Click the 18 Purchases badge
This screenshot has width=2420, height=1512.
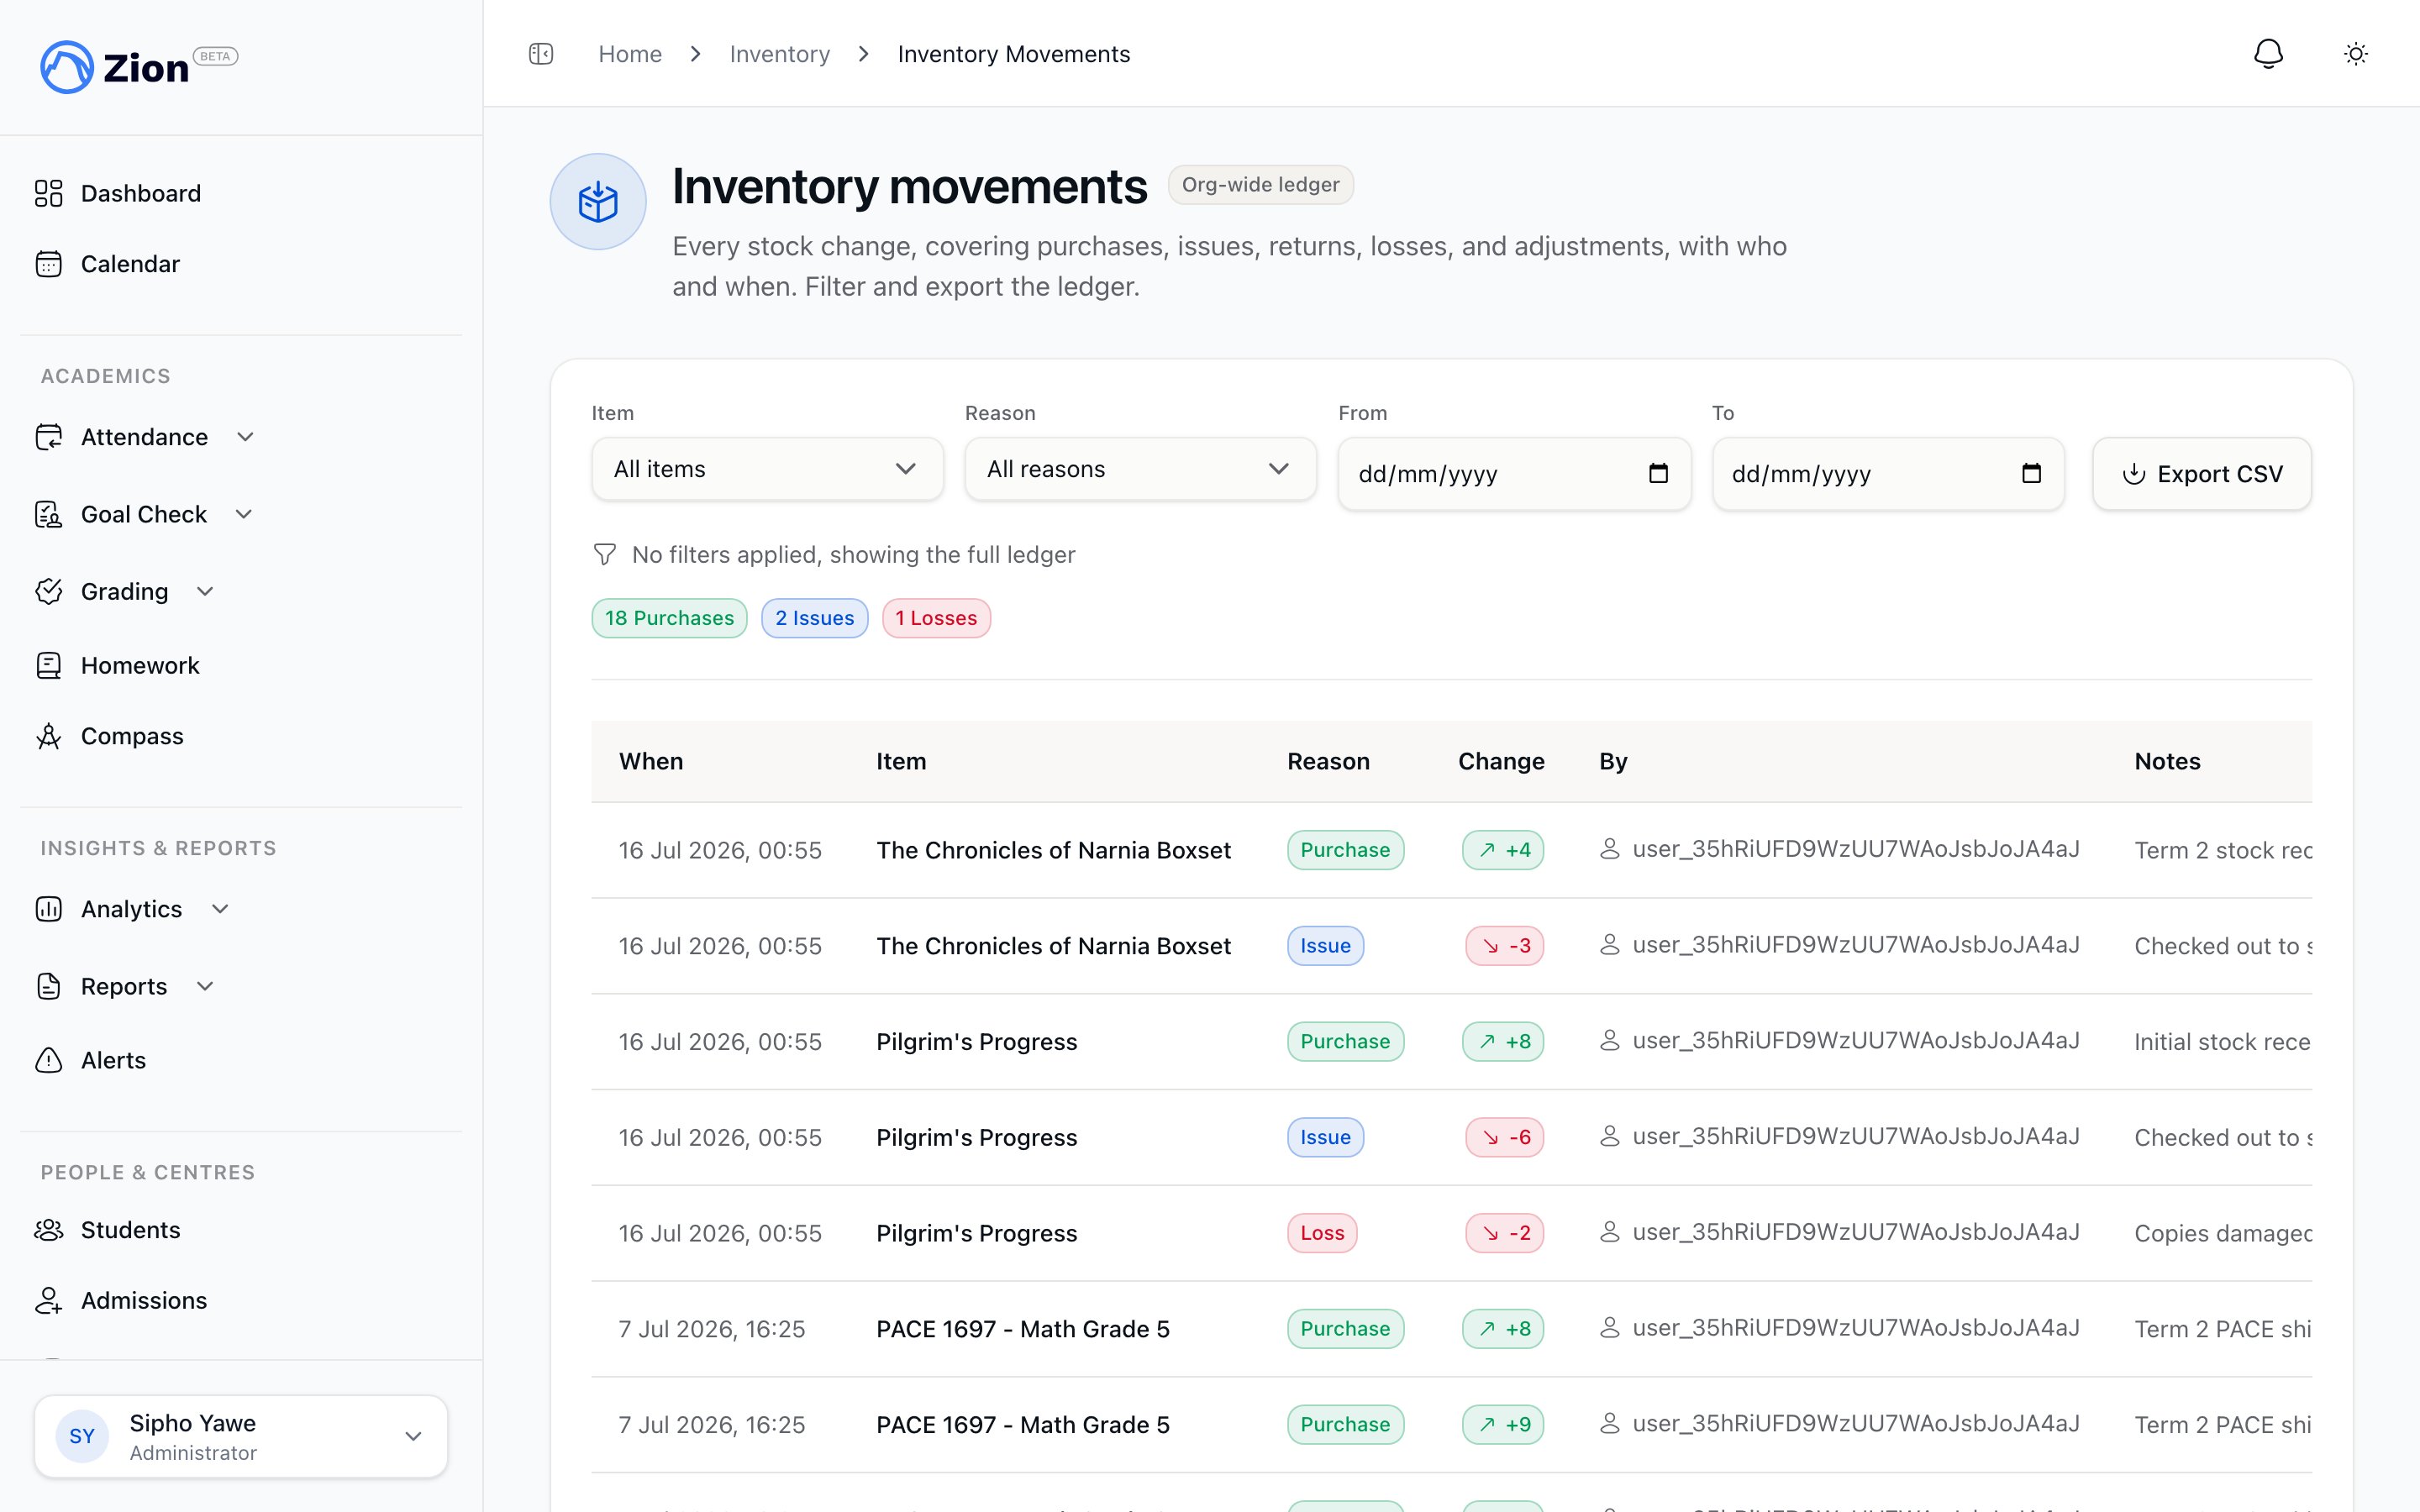pos(669,618)
